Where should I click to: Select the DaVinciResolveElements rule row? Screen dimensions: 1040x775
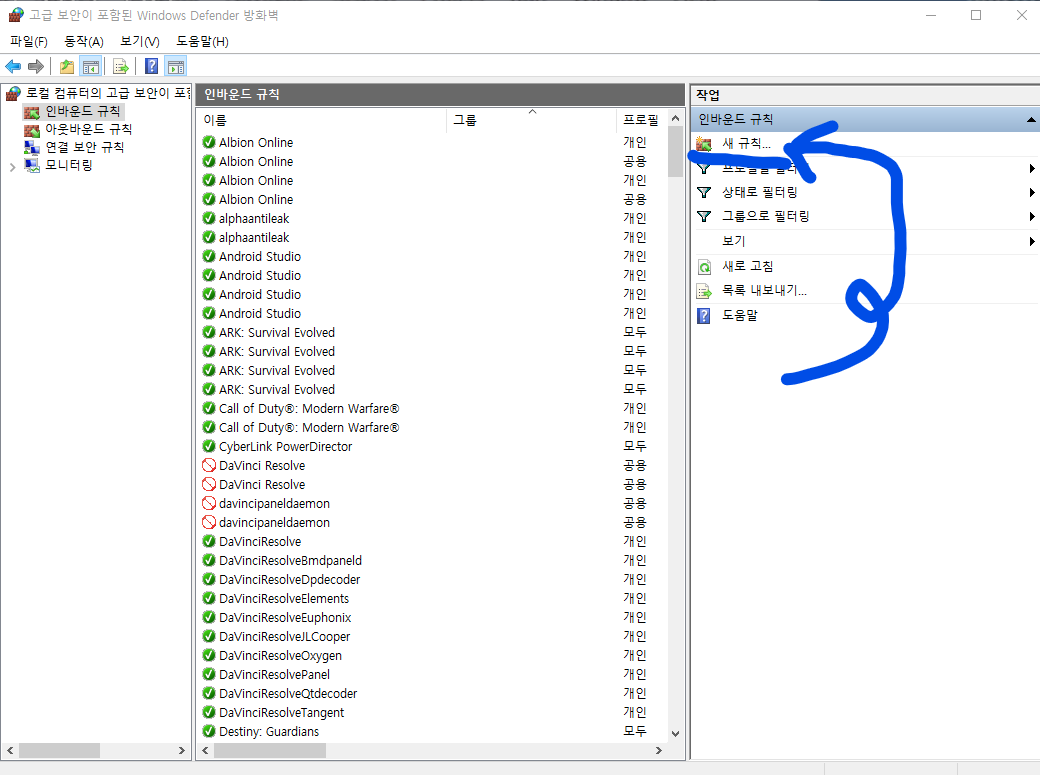pos(432,599)
